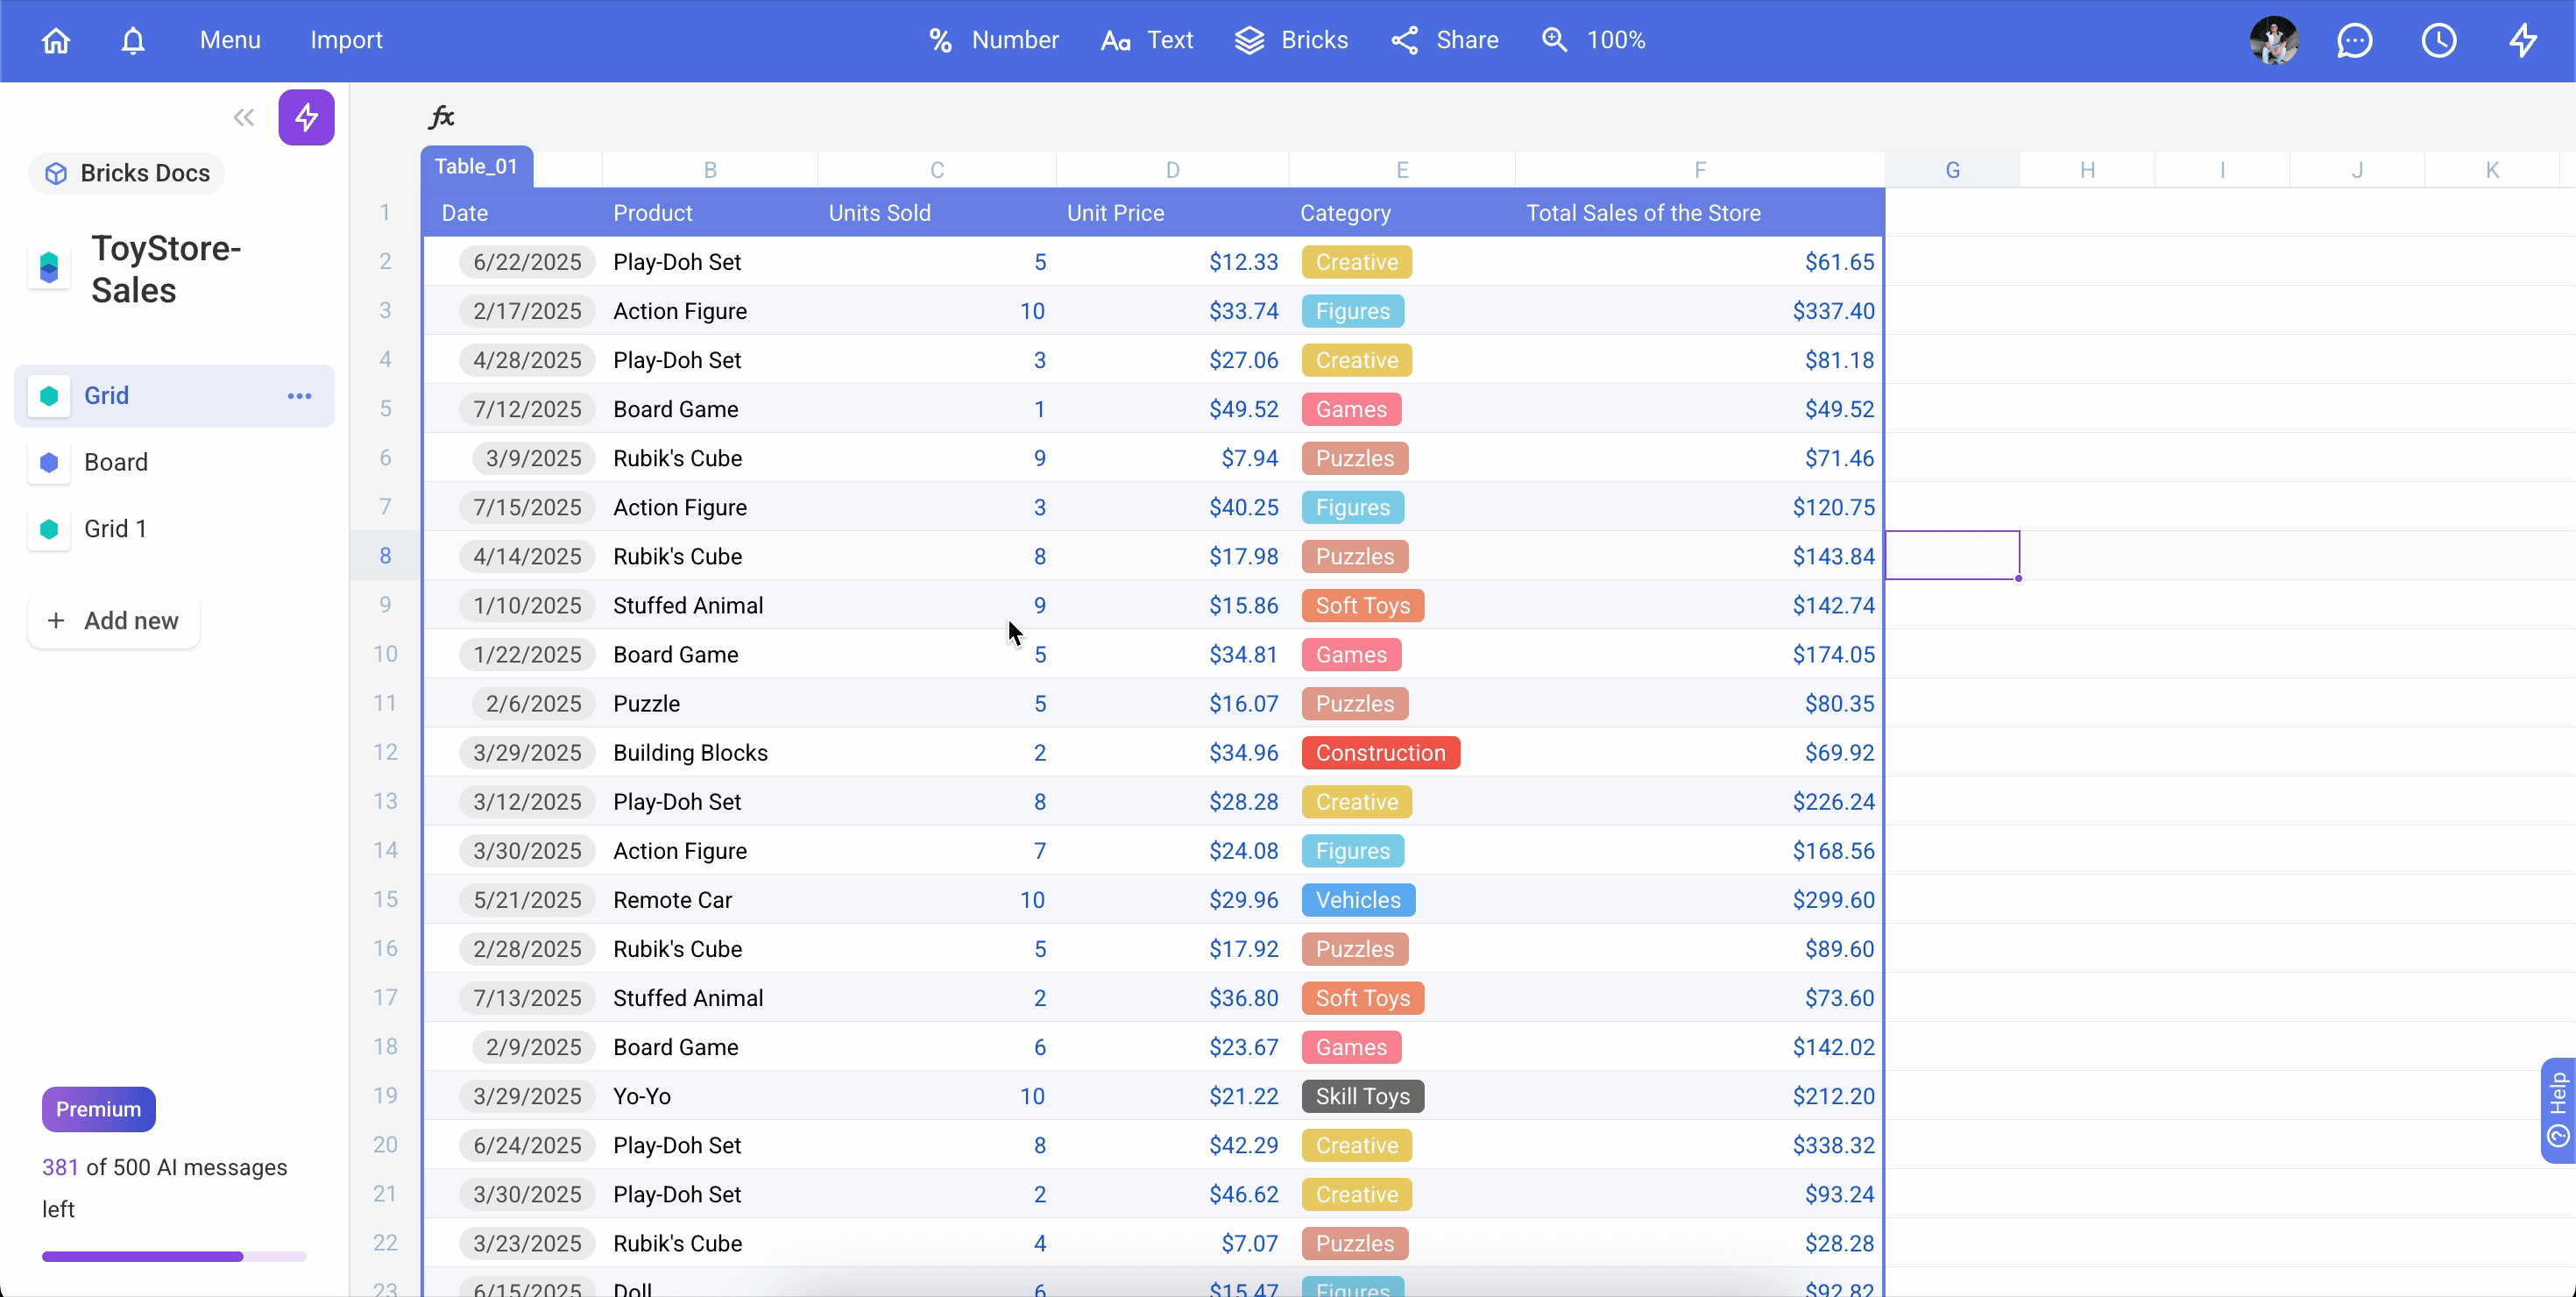
Task: Open the Menu item
Action: pyautogui.click(x=230, y=40)
